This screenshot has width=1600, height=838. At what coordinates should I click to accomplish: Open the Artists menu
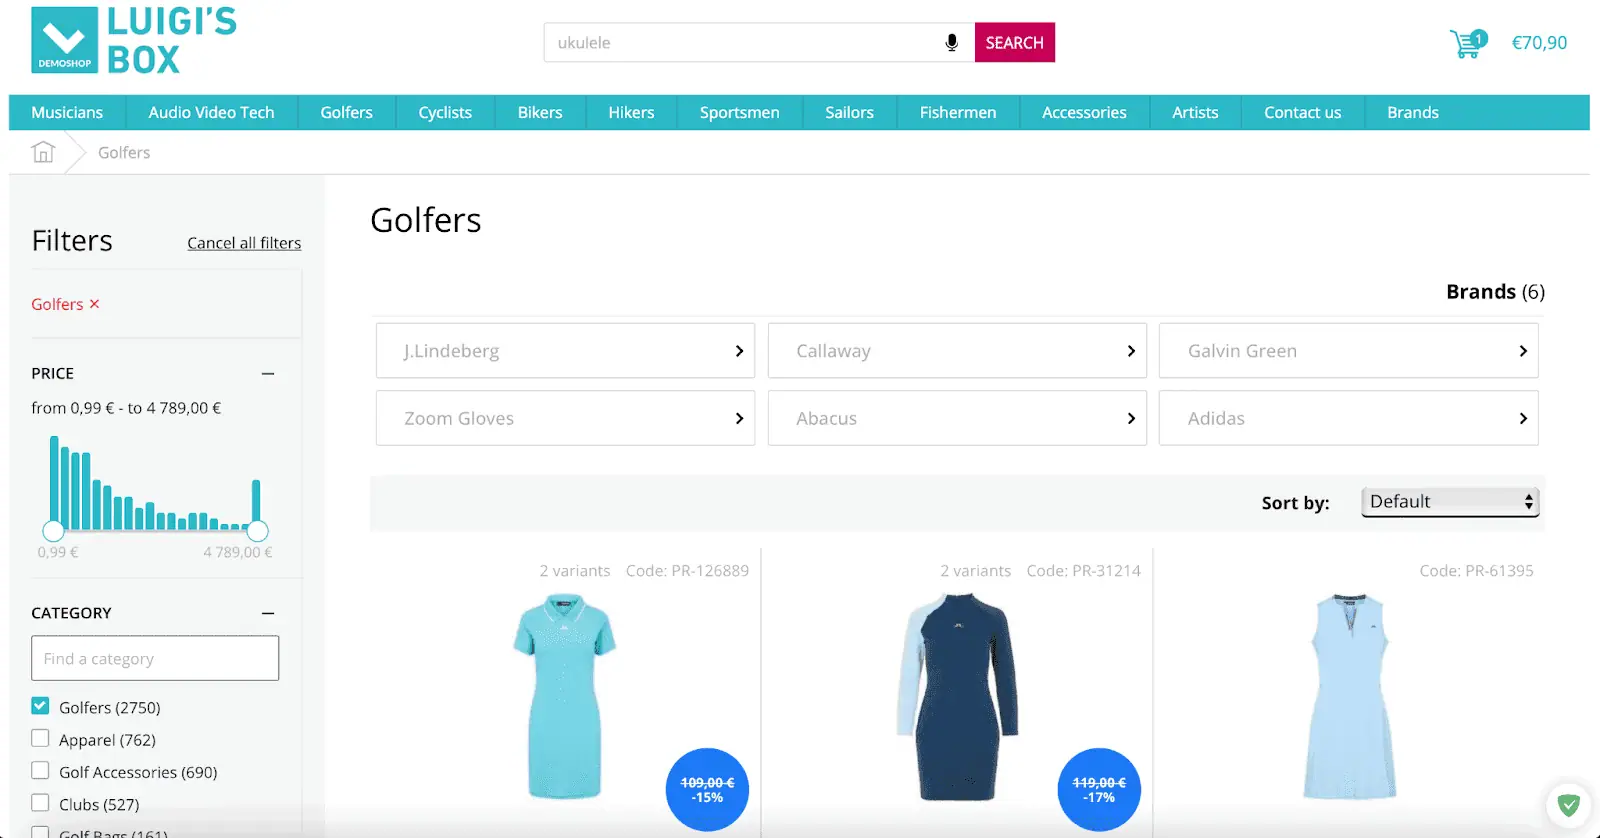[x=1195, y=112]
